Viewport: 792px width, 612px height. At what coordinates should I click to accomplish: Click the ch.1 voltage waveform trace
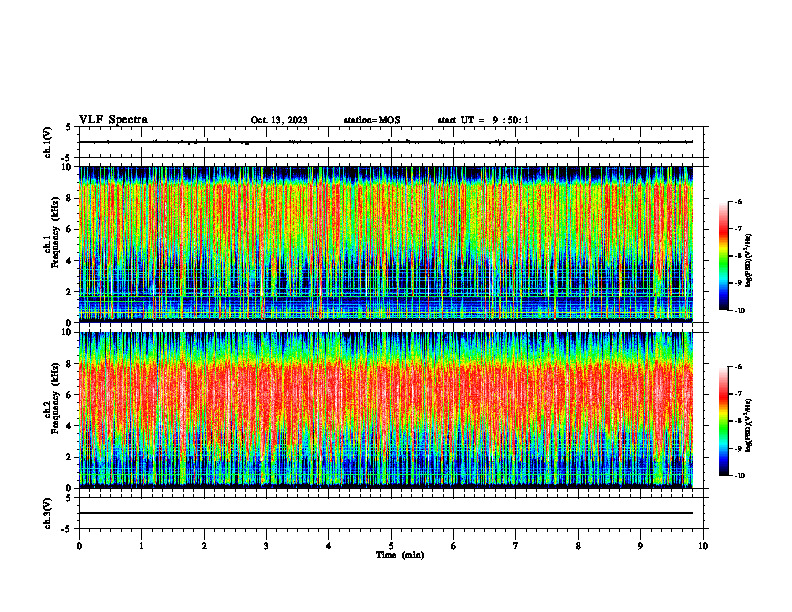386,142
